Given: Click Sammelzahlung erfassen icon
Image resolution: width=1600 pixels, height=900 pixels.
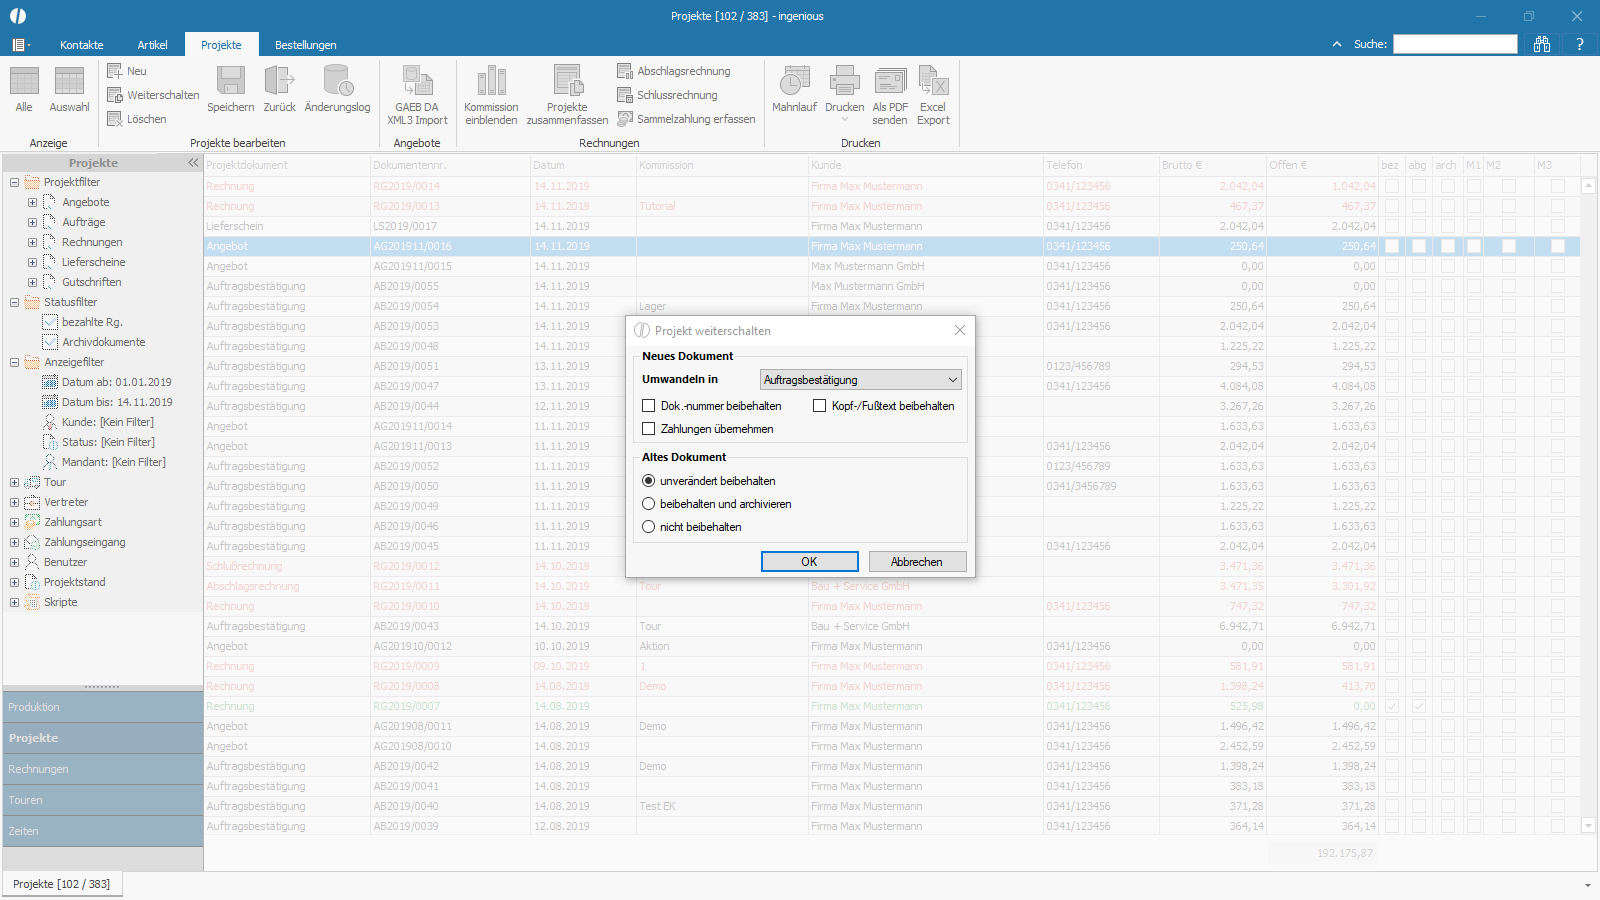Looking at the screenshot, I should pos(625,119).
